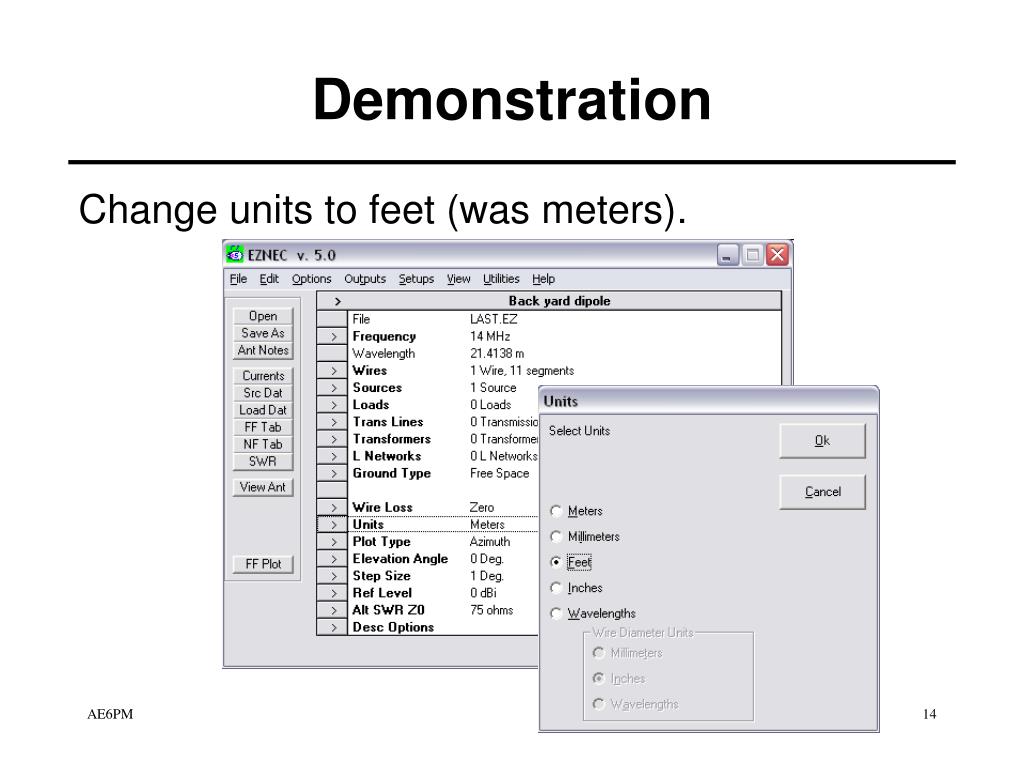Click the Back yard dipole title bar
Image resolution: width=1024 pixels, height=768 pixels.
559,301
